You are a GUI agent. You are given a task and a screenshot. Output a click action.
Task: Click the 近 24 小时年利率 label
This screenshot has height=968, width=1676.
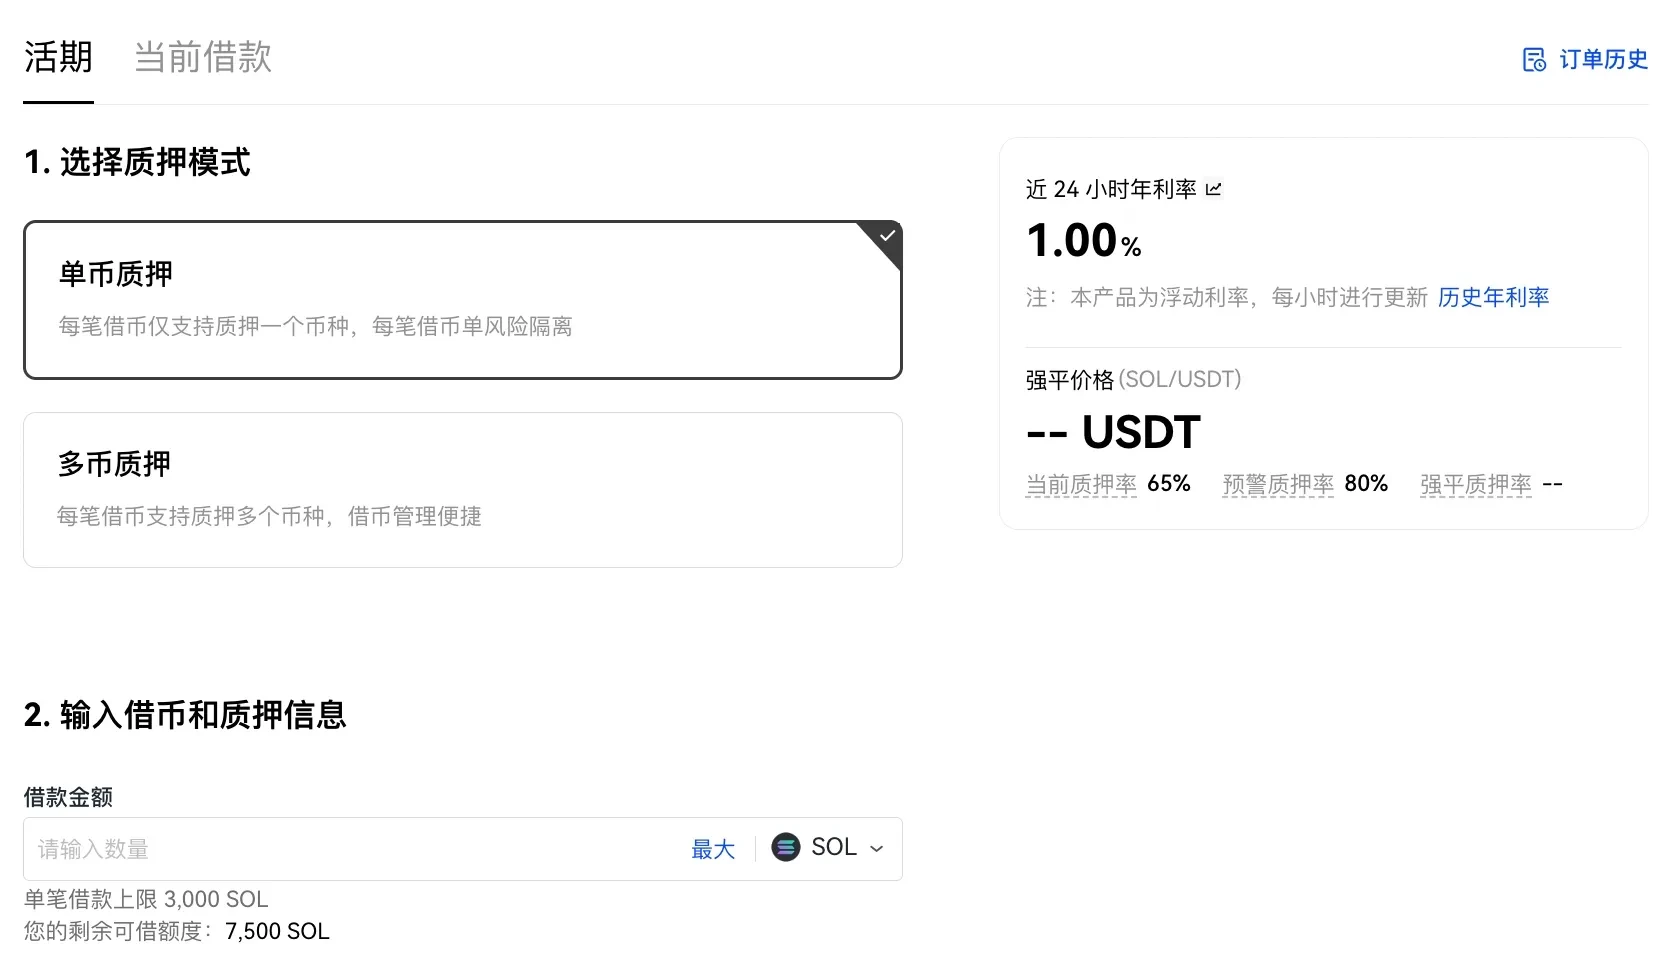tap(1111, 189)
